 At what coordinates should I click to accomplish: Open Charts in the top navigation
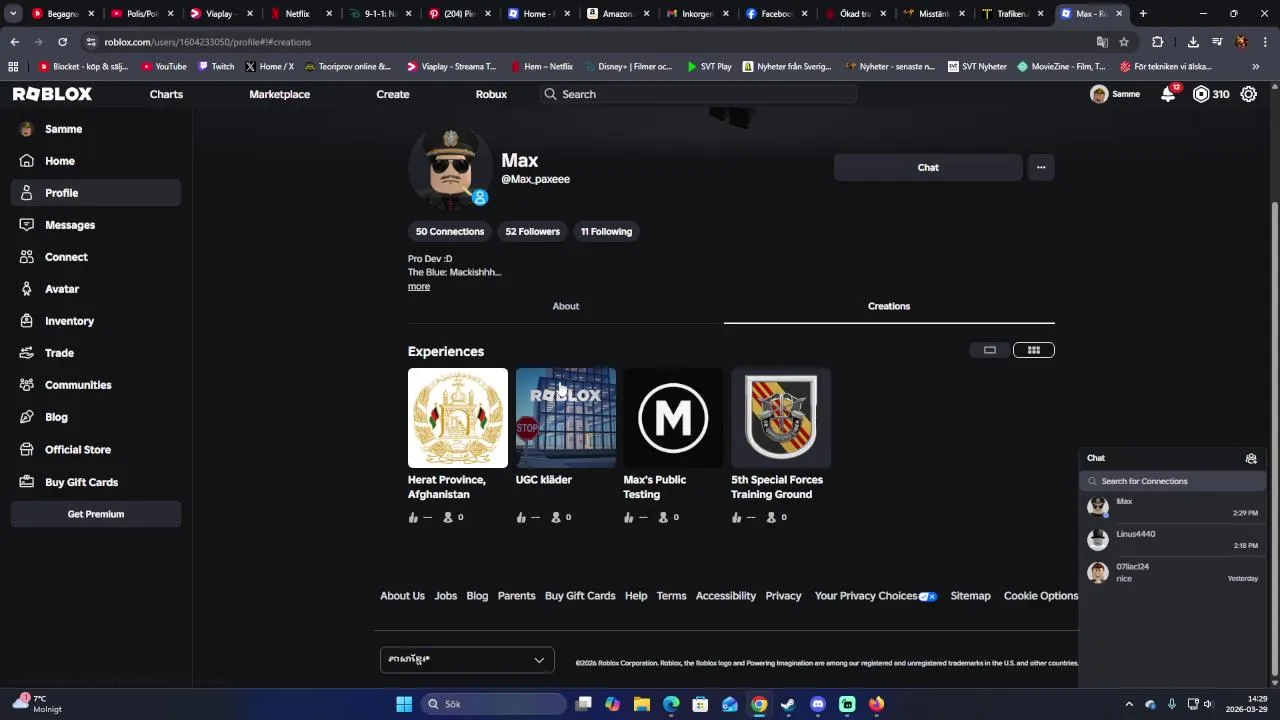166,94
